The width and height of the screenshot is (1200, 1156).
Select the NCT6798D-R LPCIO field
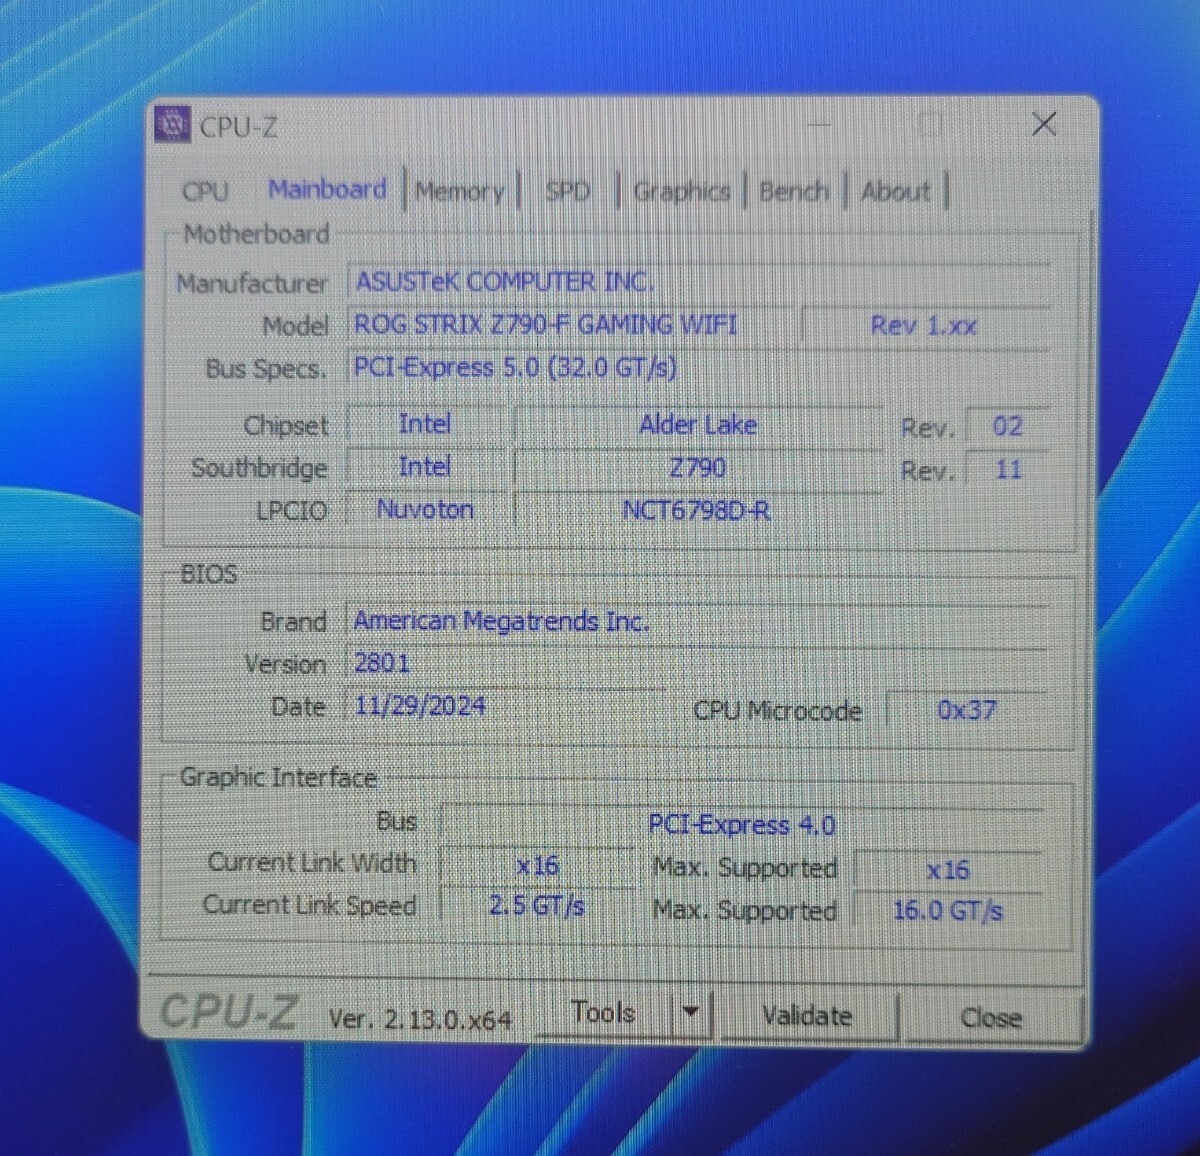click(x=698, y=510)
